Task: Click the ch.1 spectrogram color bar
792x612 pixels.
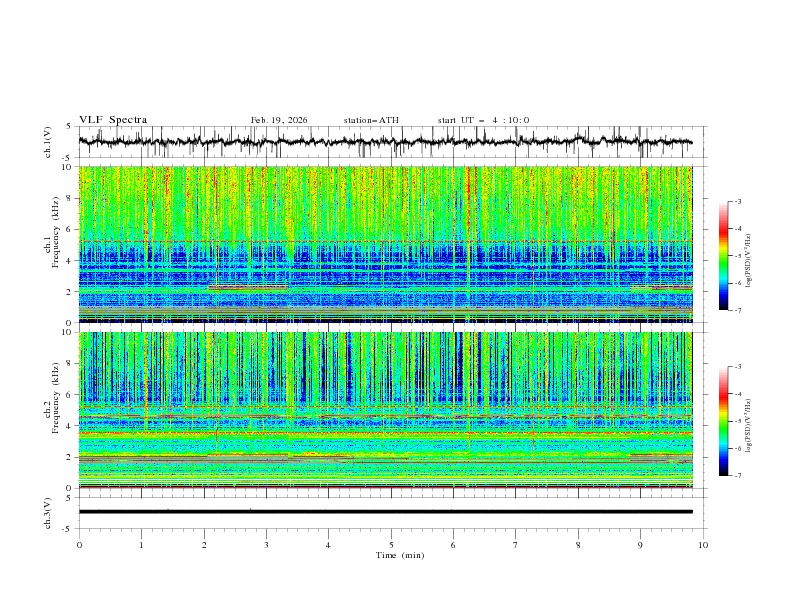Action: click(x=724, y=256)
